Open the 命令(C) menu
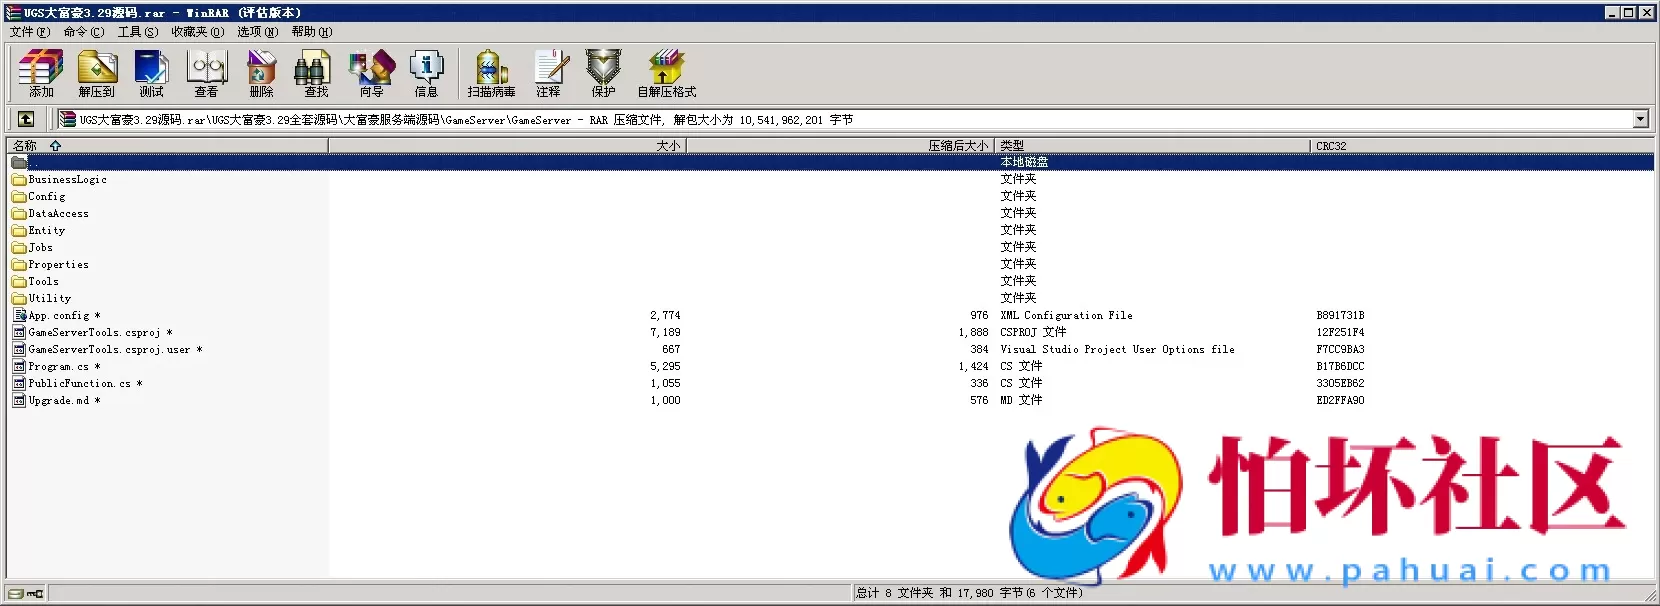 tap(84, 32)
